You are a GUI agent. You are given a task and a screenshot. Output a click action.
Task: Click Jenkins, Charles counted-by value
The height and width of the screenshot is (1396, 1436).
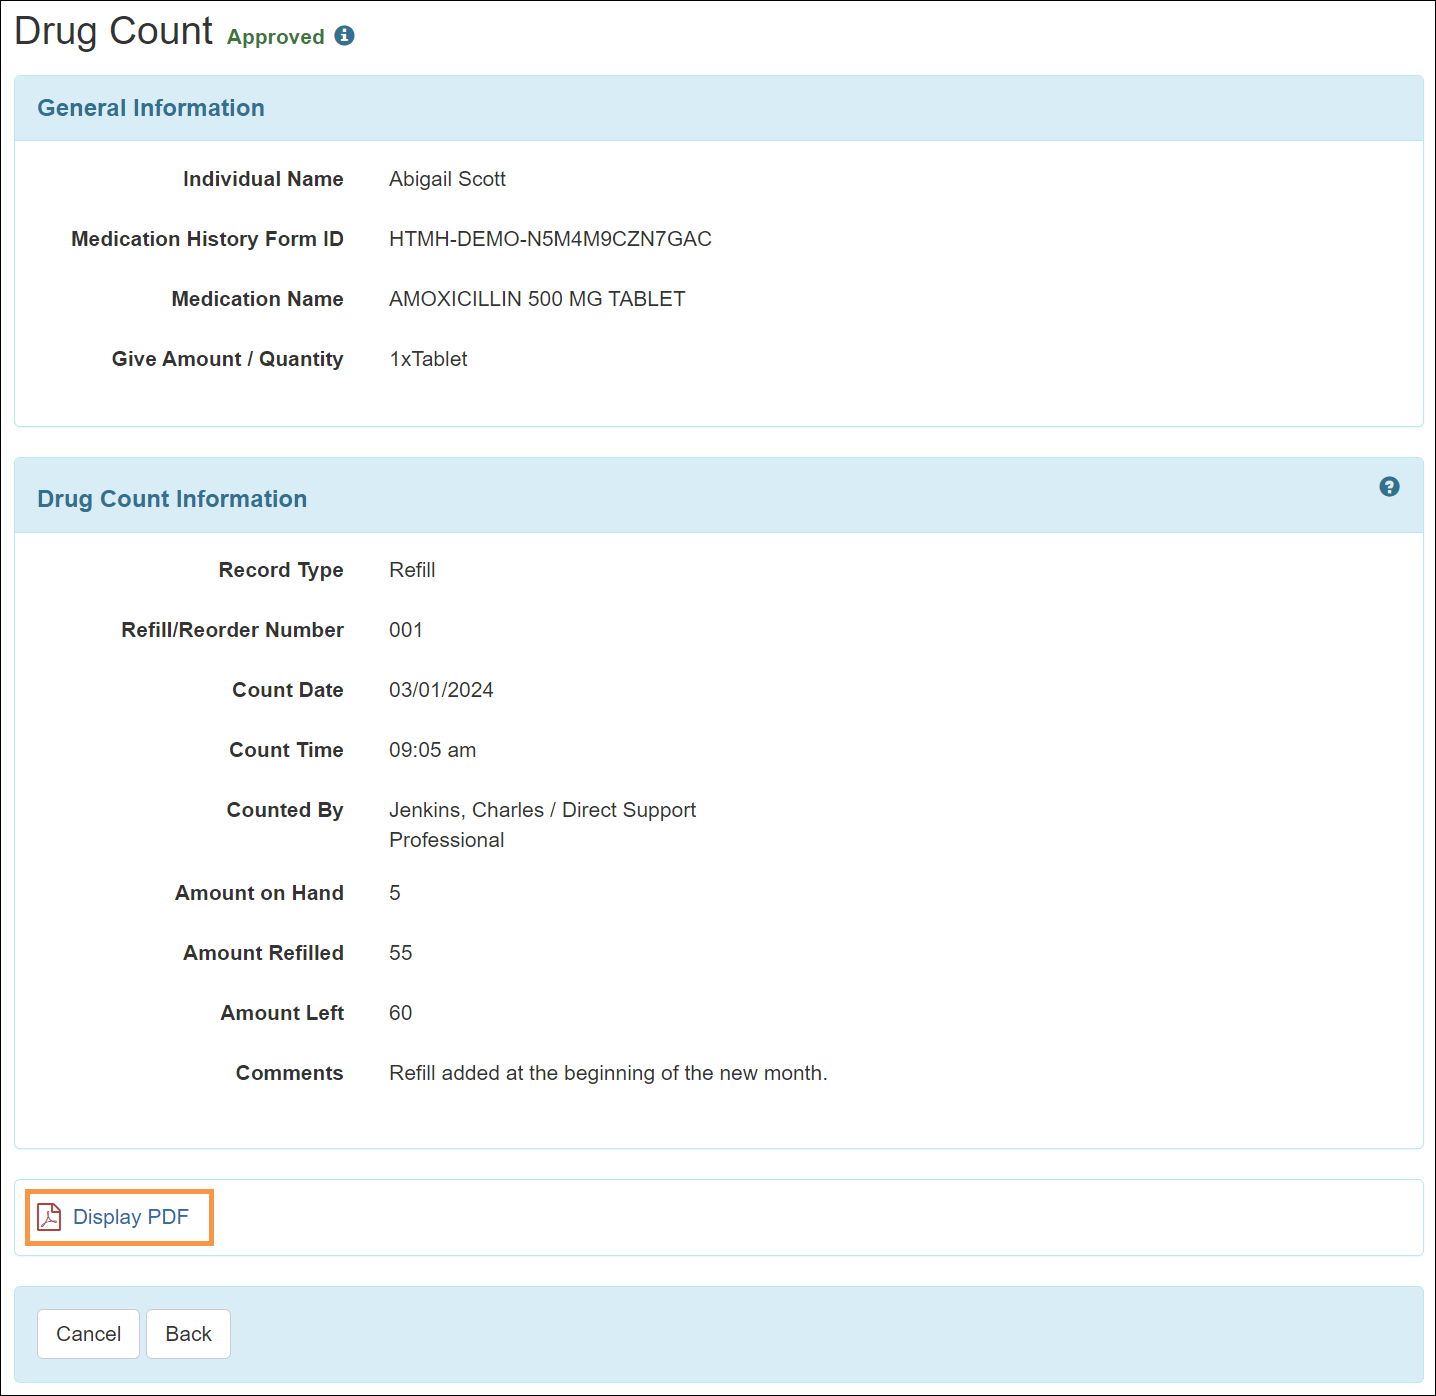pyautogui.click(x=542, y=825)
